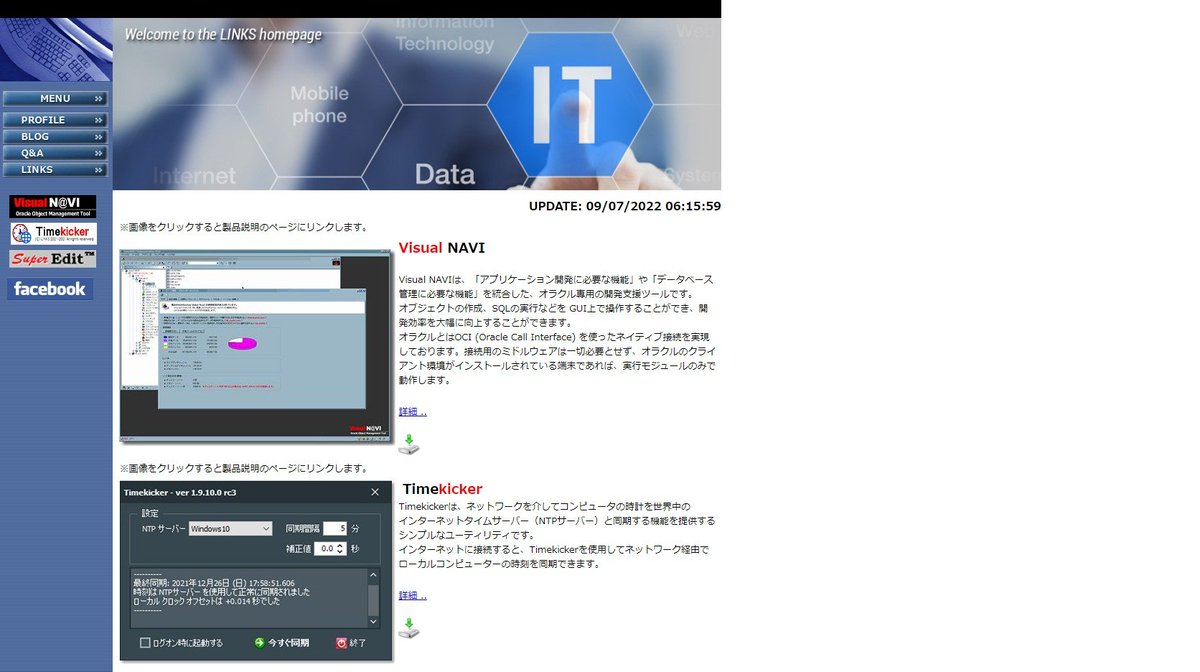Click the Timekicker sidebar logo
1200x672 pixels.
(x=53, y=234)
